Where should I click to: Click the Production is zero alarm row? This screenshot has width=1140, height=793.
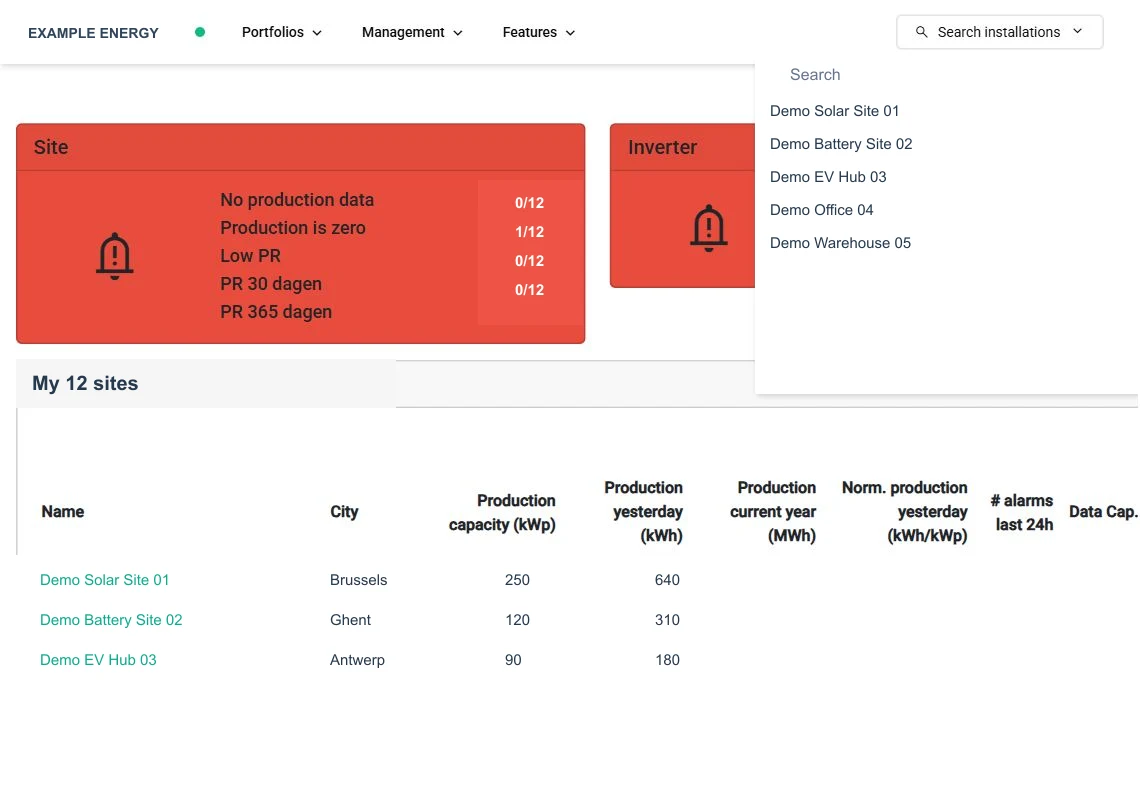click(293, 228)
